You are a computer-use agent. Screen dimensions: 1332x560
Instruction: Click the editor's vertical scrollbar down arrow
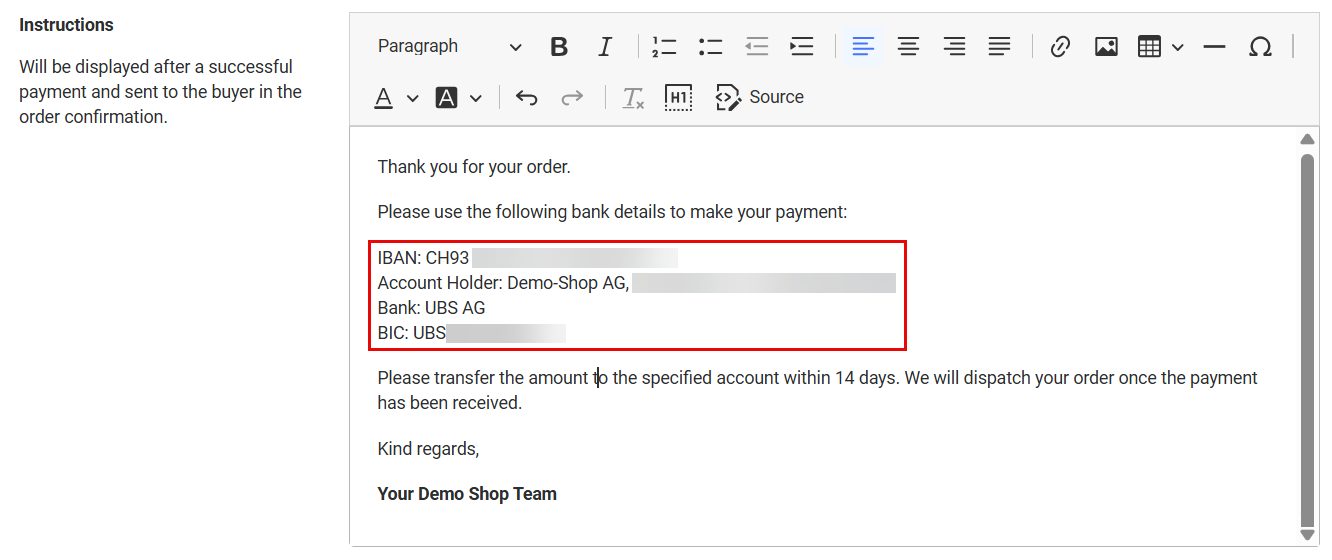[1306, 535]
